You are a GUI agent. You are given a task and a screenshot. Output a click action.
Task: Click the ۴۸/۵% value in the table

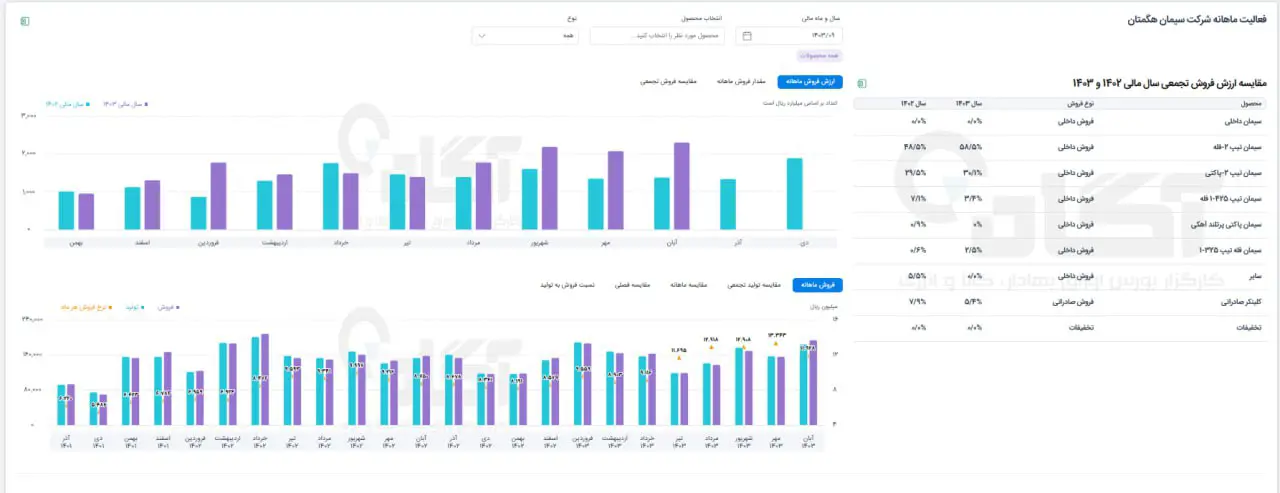click(x=914, y=147)
